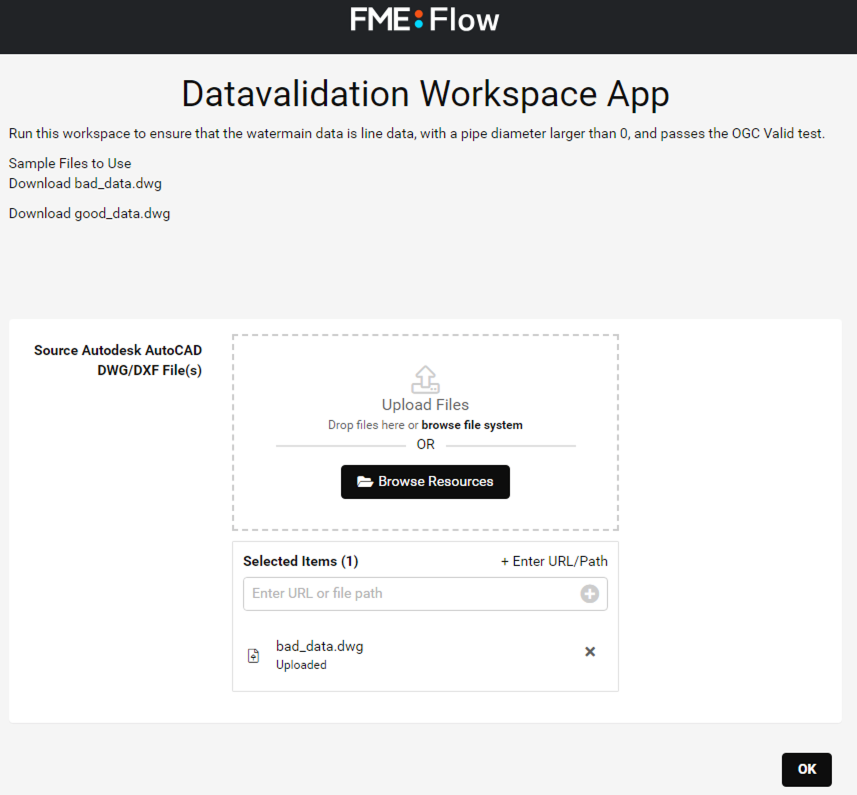857x795 pixels.
Task: Click the 'Upload Files' label
Action: pos(424,404)
